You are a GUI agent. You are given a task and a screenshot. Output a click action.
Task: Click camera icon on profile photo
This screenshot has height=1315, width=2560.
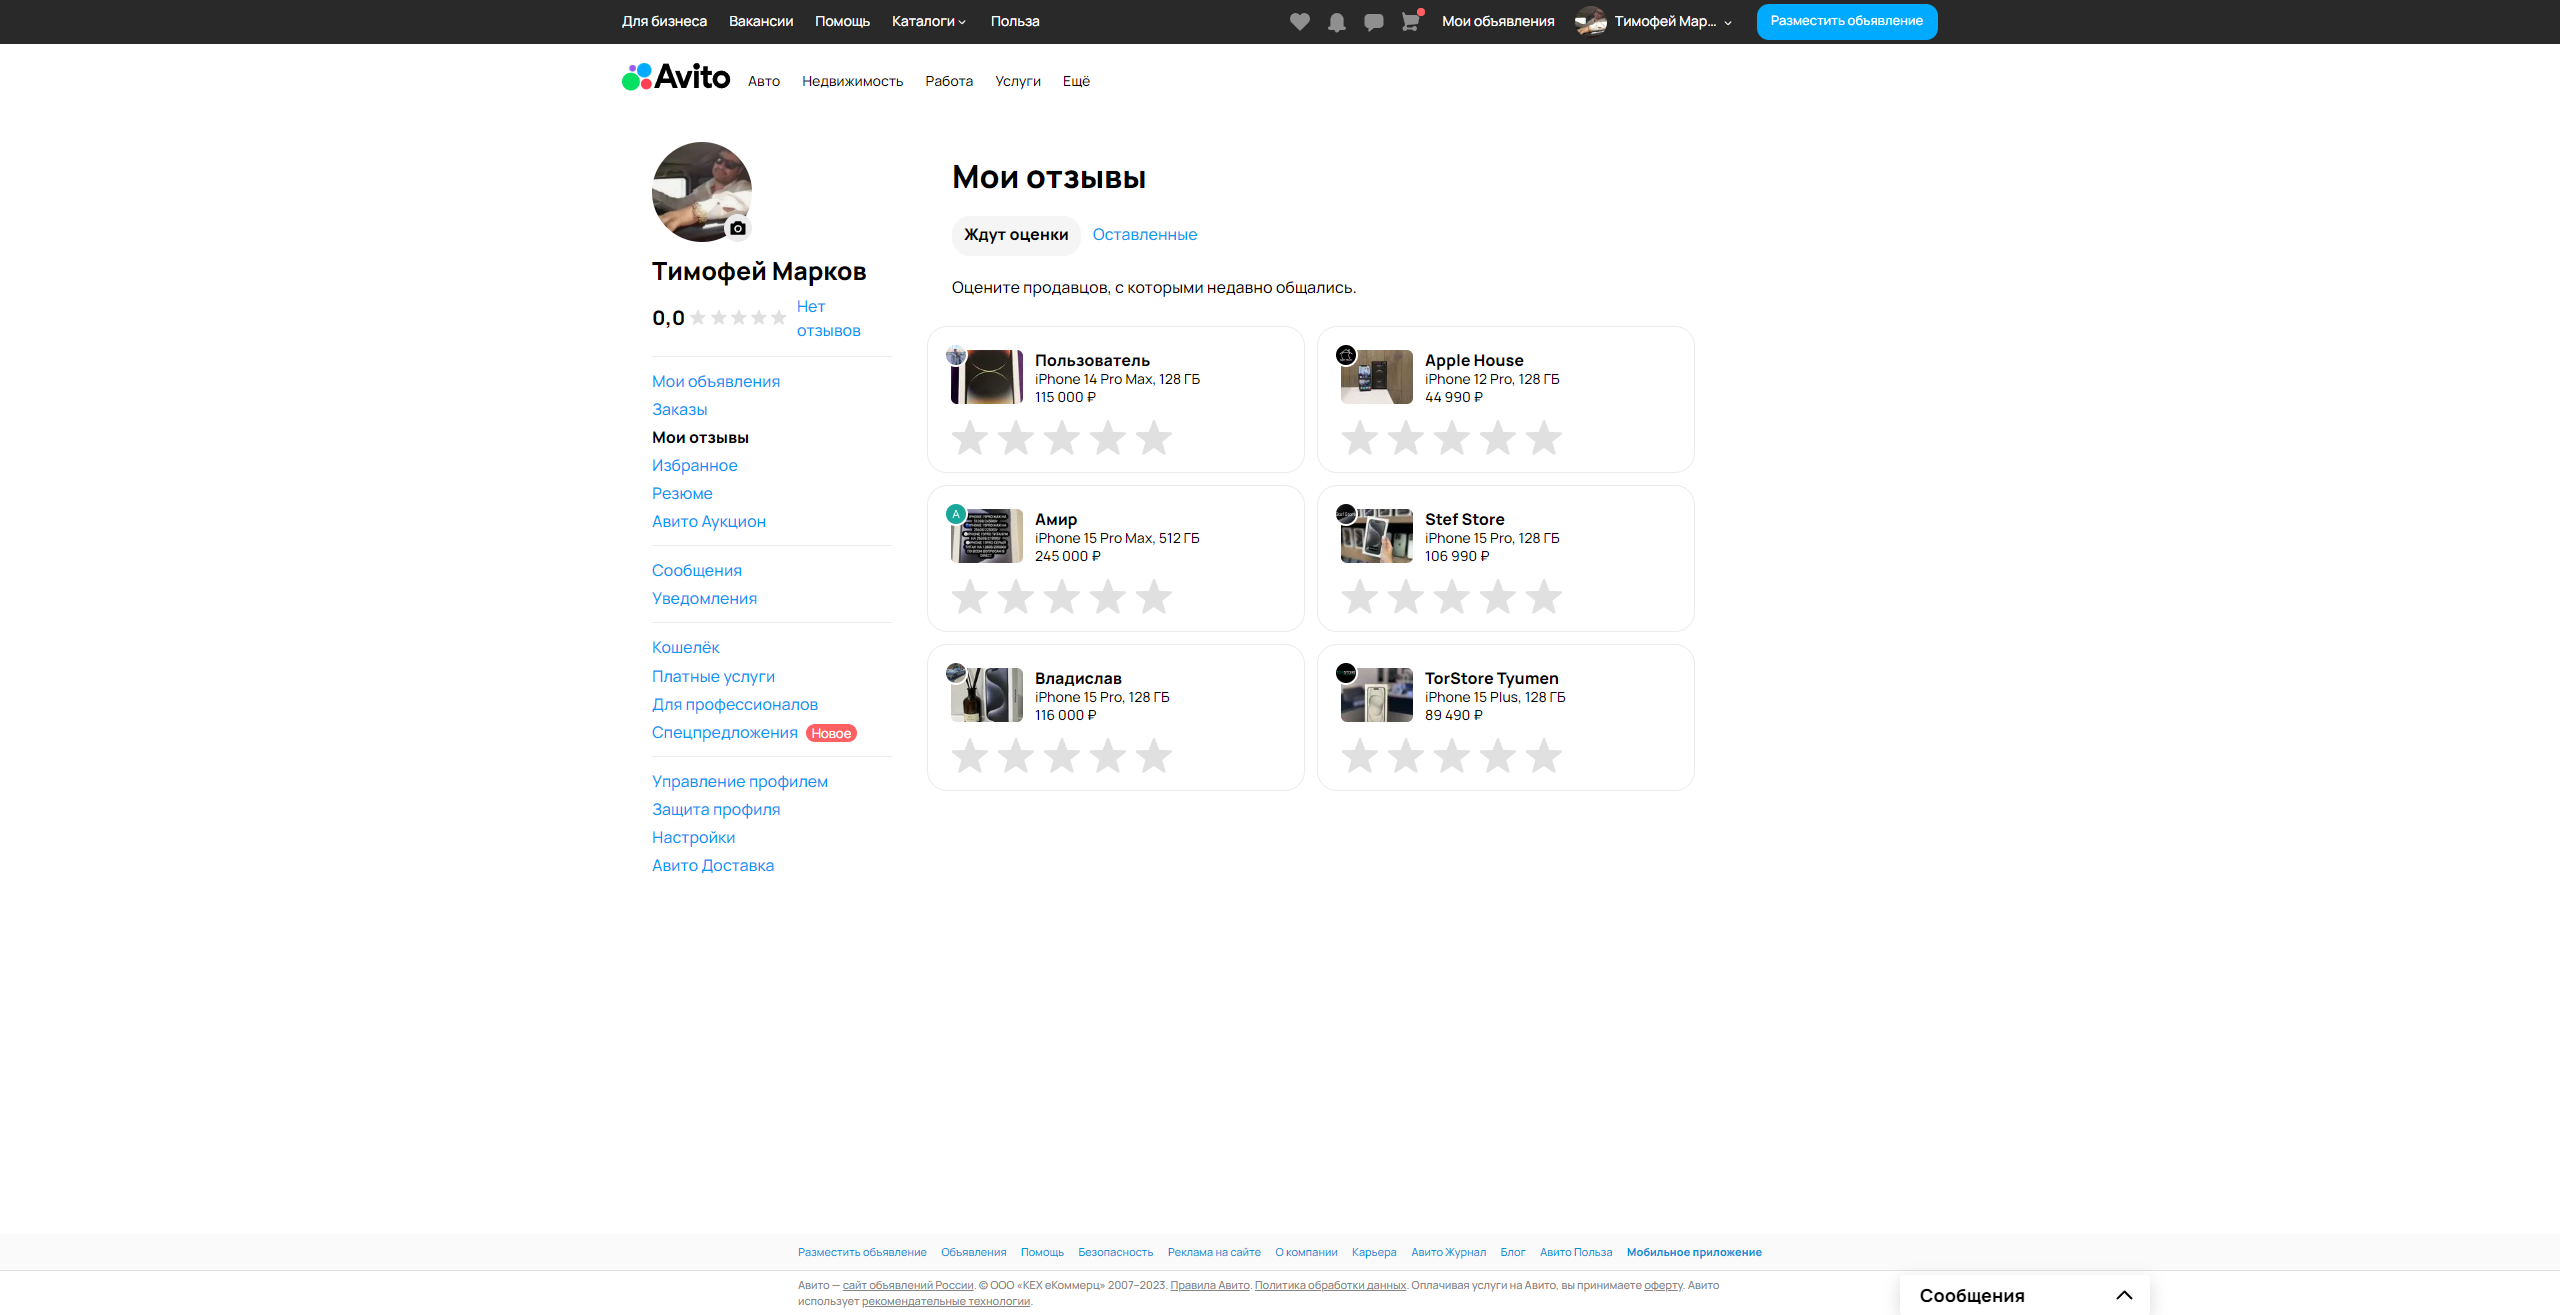click(x=738, y=228)
